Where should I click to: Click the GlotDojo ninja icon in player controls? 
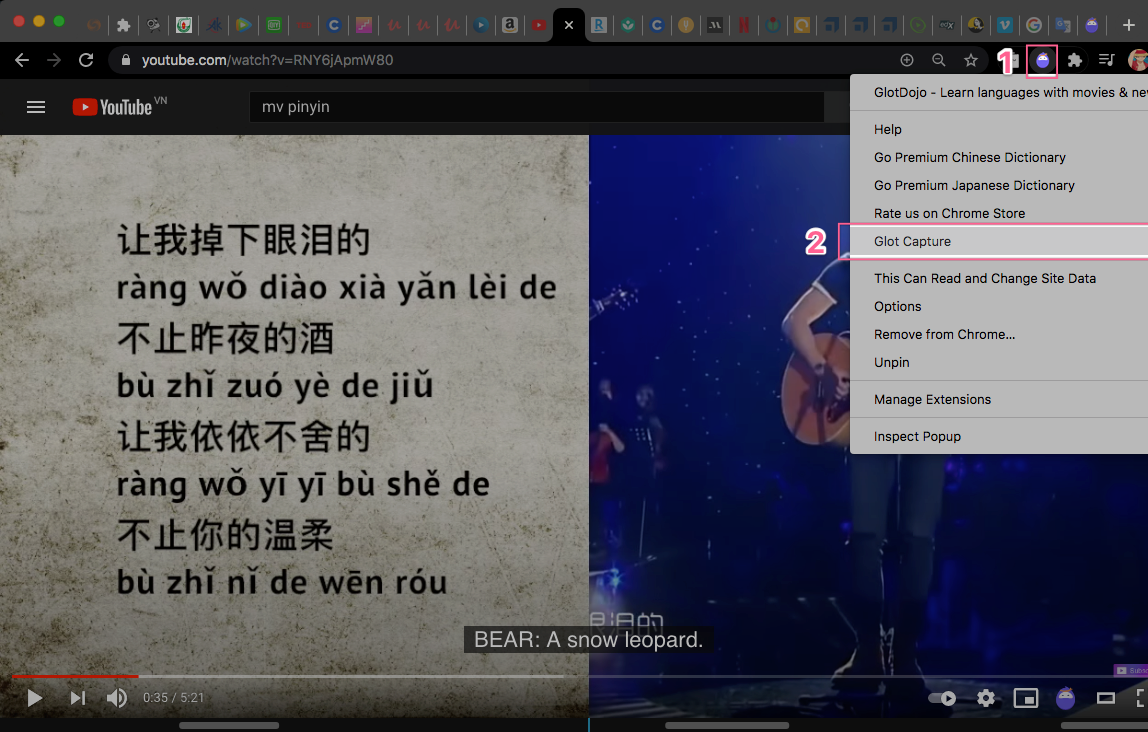(1066, 698)
